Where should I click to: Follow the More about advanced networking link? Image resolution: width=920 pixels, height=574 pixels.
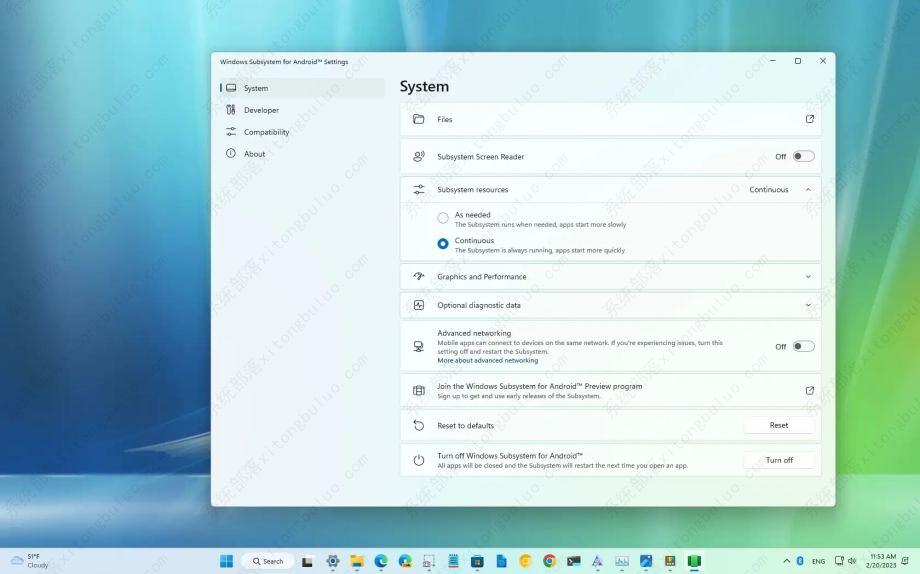click(487, 360)
